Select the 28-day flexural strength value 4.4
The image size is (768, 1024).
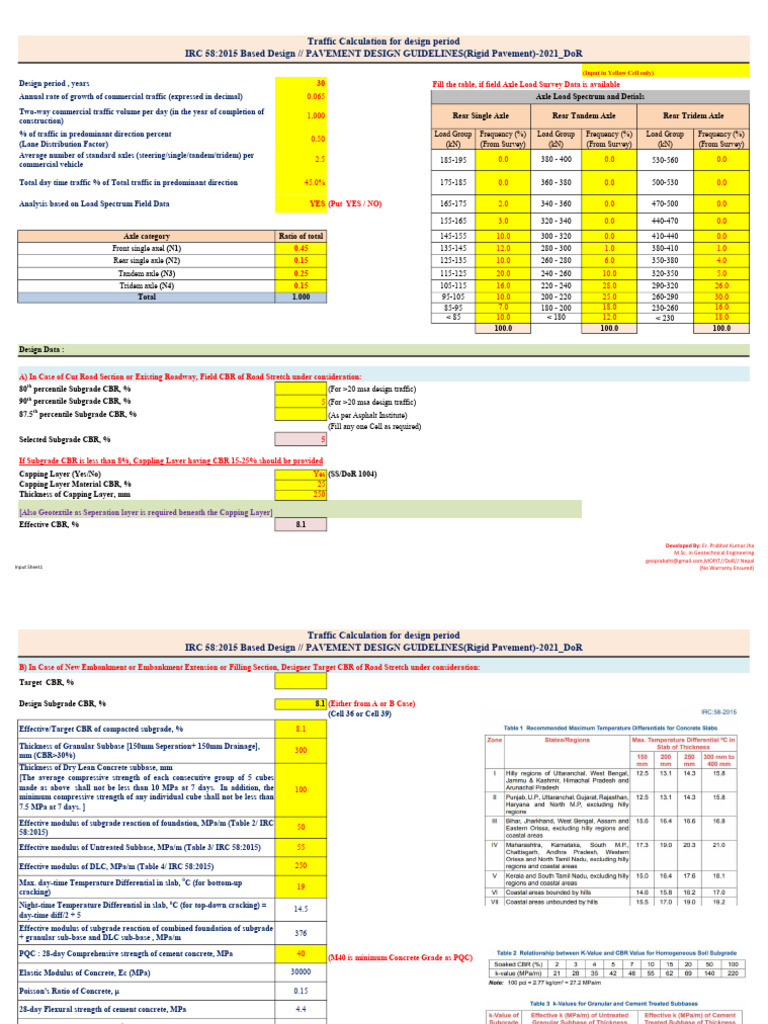pos(300,1009)
